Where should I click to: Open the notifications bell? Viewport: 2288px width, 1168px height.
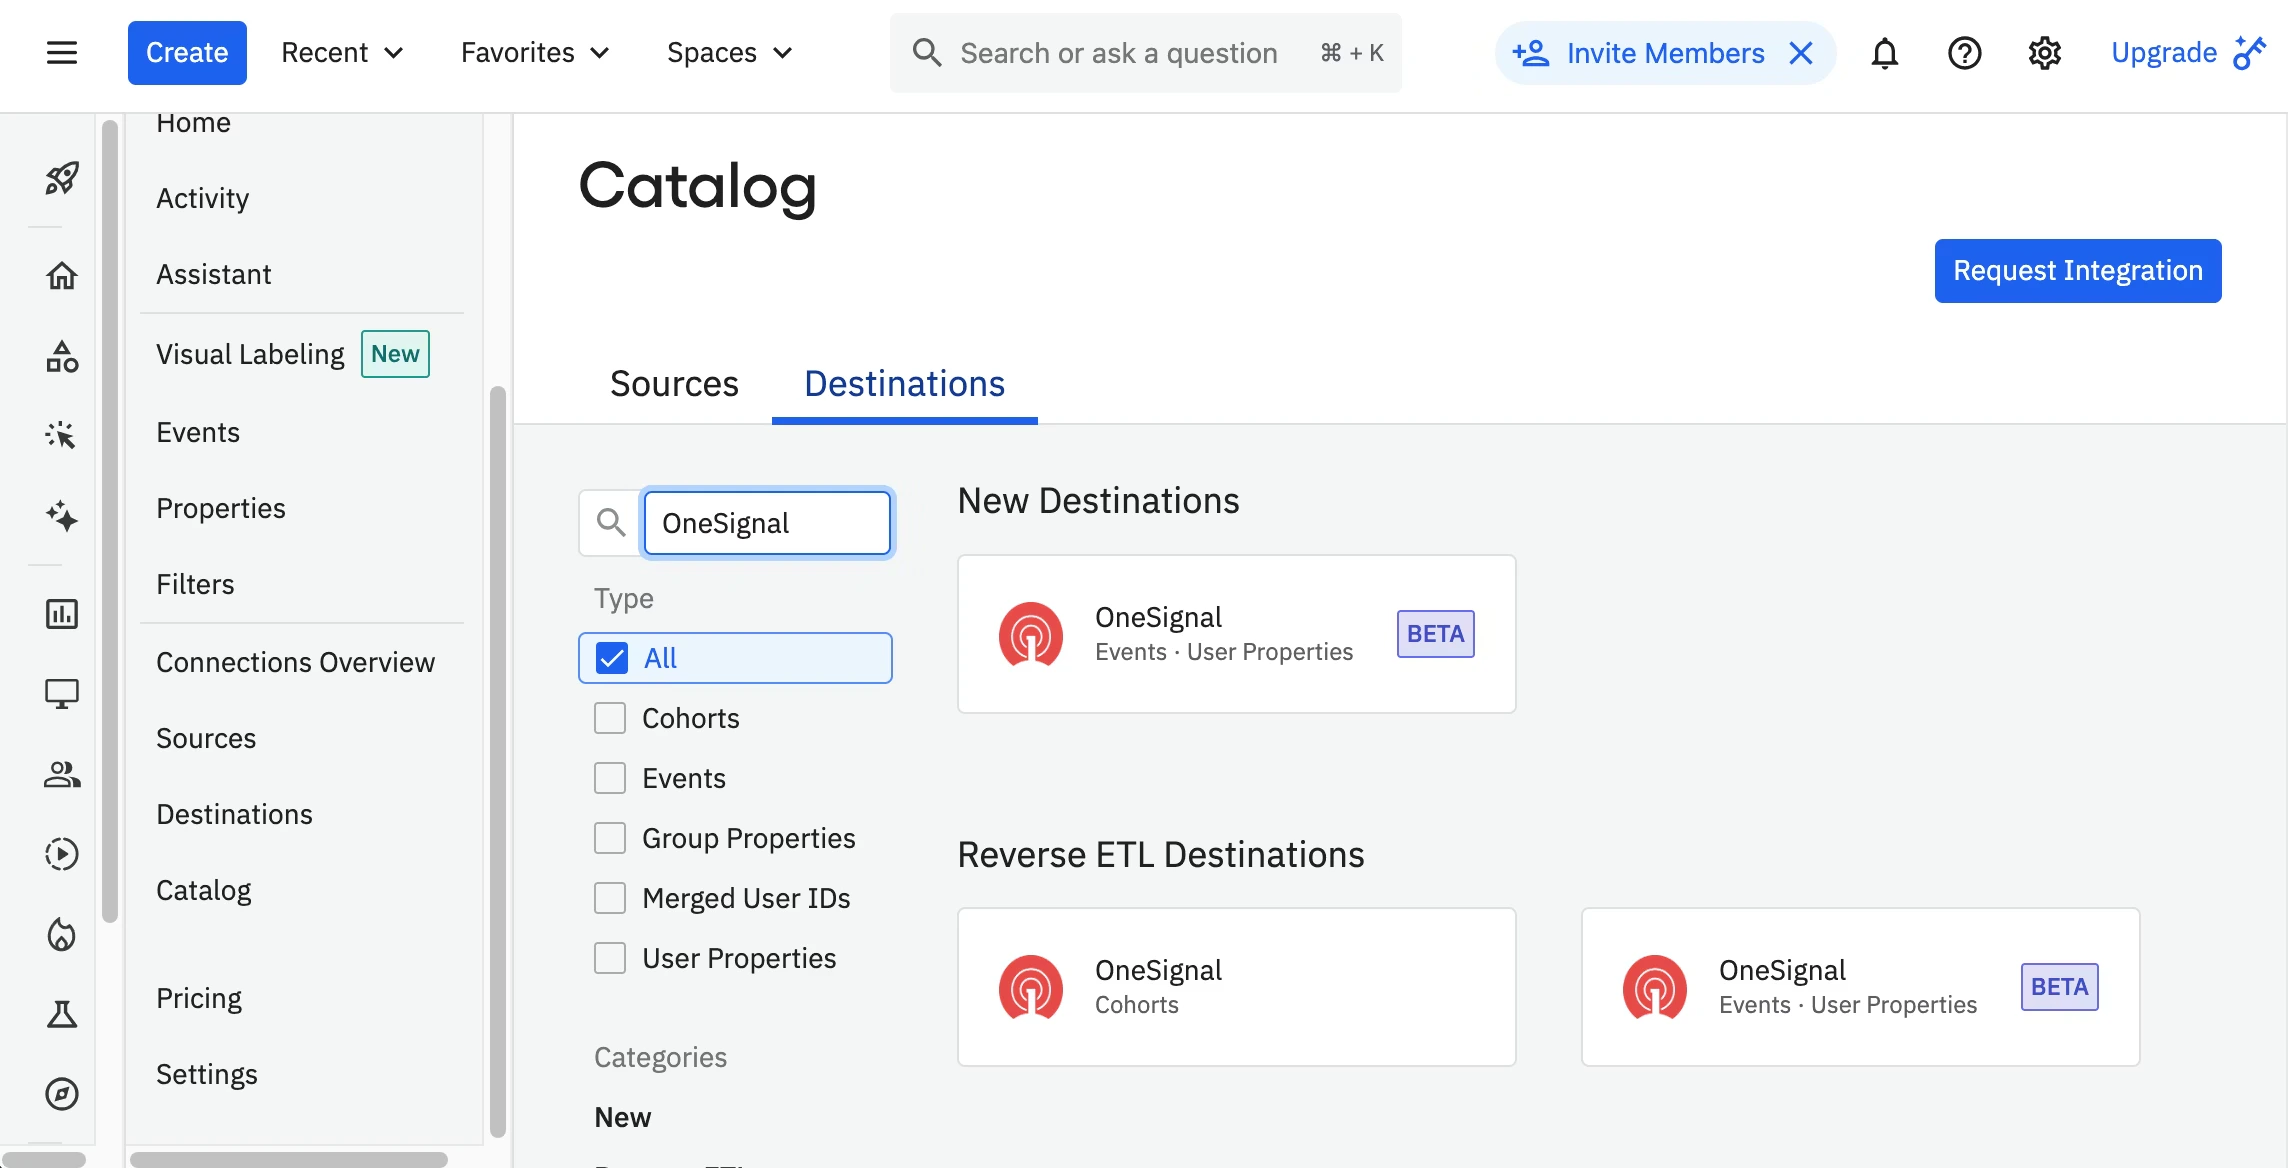(1884, 53)
